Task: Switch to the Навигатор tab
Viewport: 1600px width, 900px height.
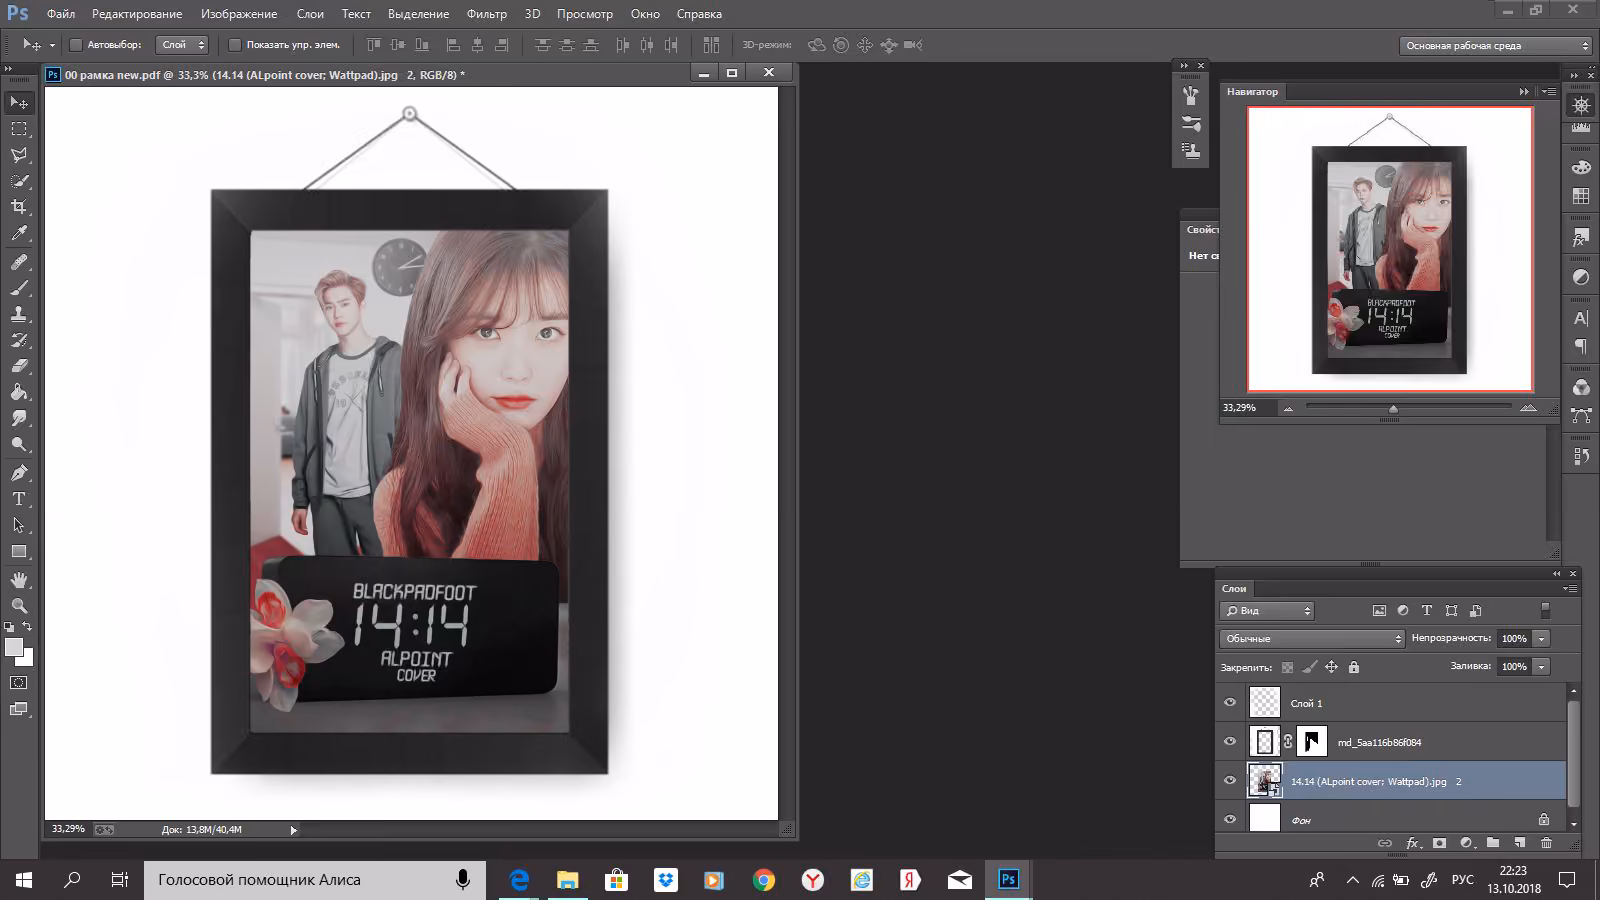Action: [x=1252, y=91]
